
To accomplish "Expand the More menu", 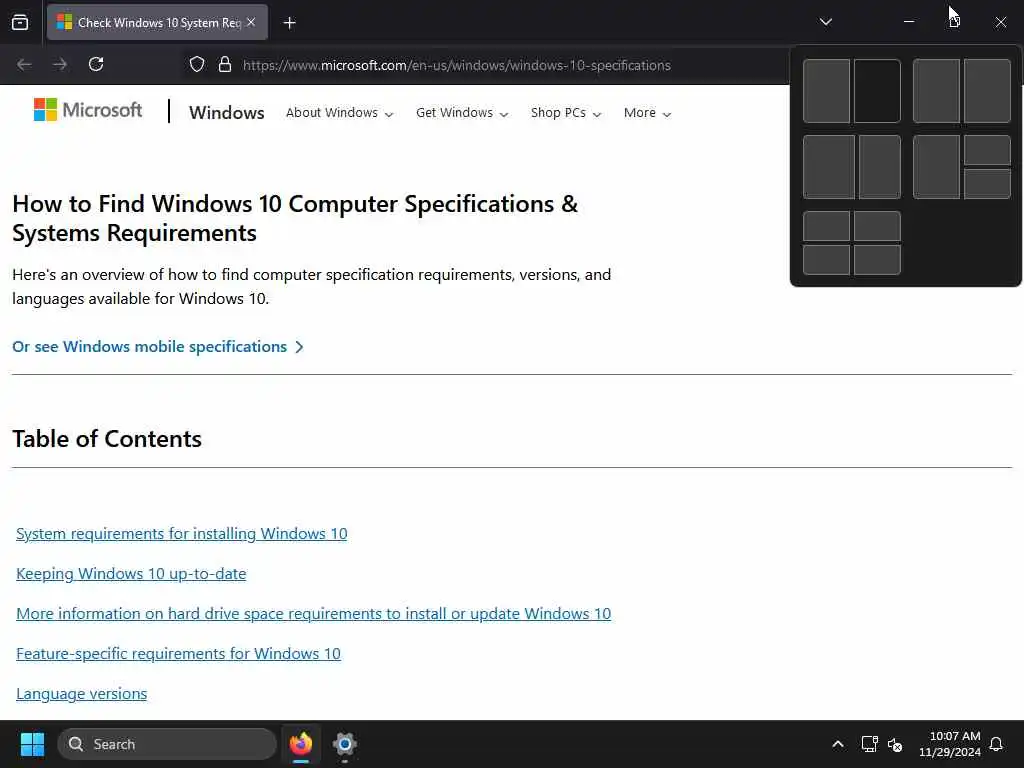I will 647,113.
